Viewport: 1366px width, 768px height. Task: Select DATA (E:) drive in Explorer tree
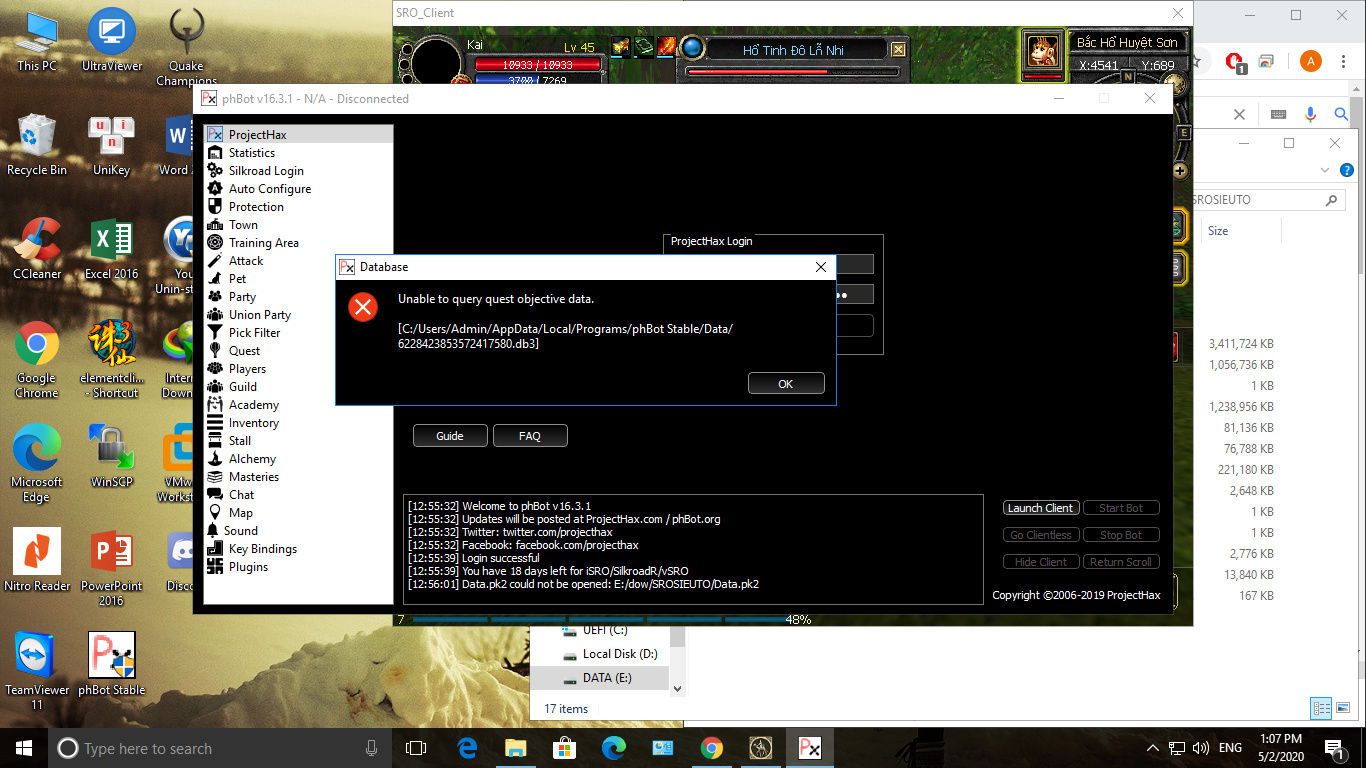[606, 678]
